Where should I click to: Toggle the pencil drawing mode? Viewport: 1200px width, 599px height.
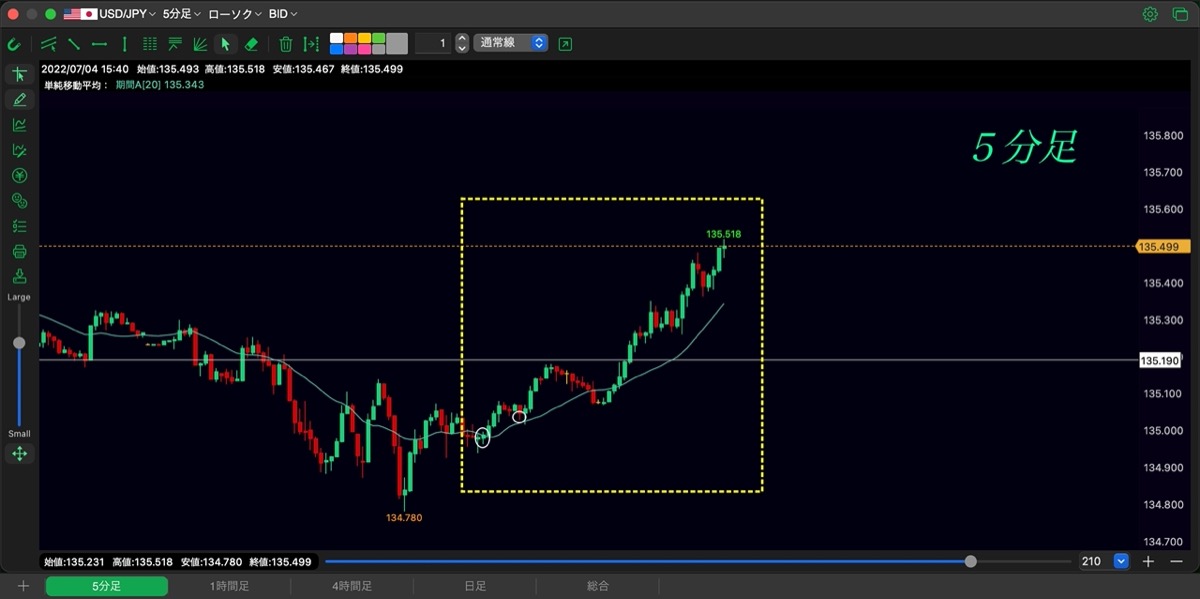click(x=19, y=99)
